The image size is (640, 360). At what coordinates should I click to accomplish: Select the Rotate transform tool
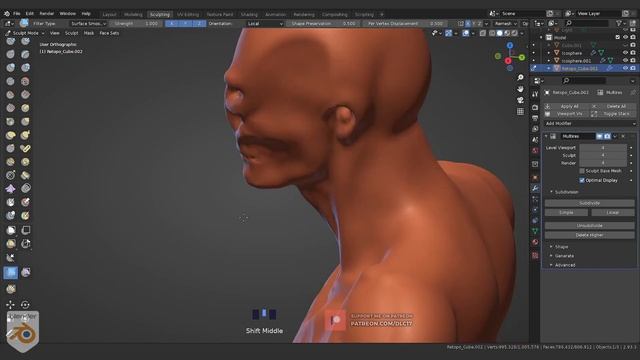click(x=25, y=304)
